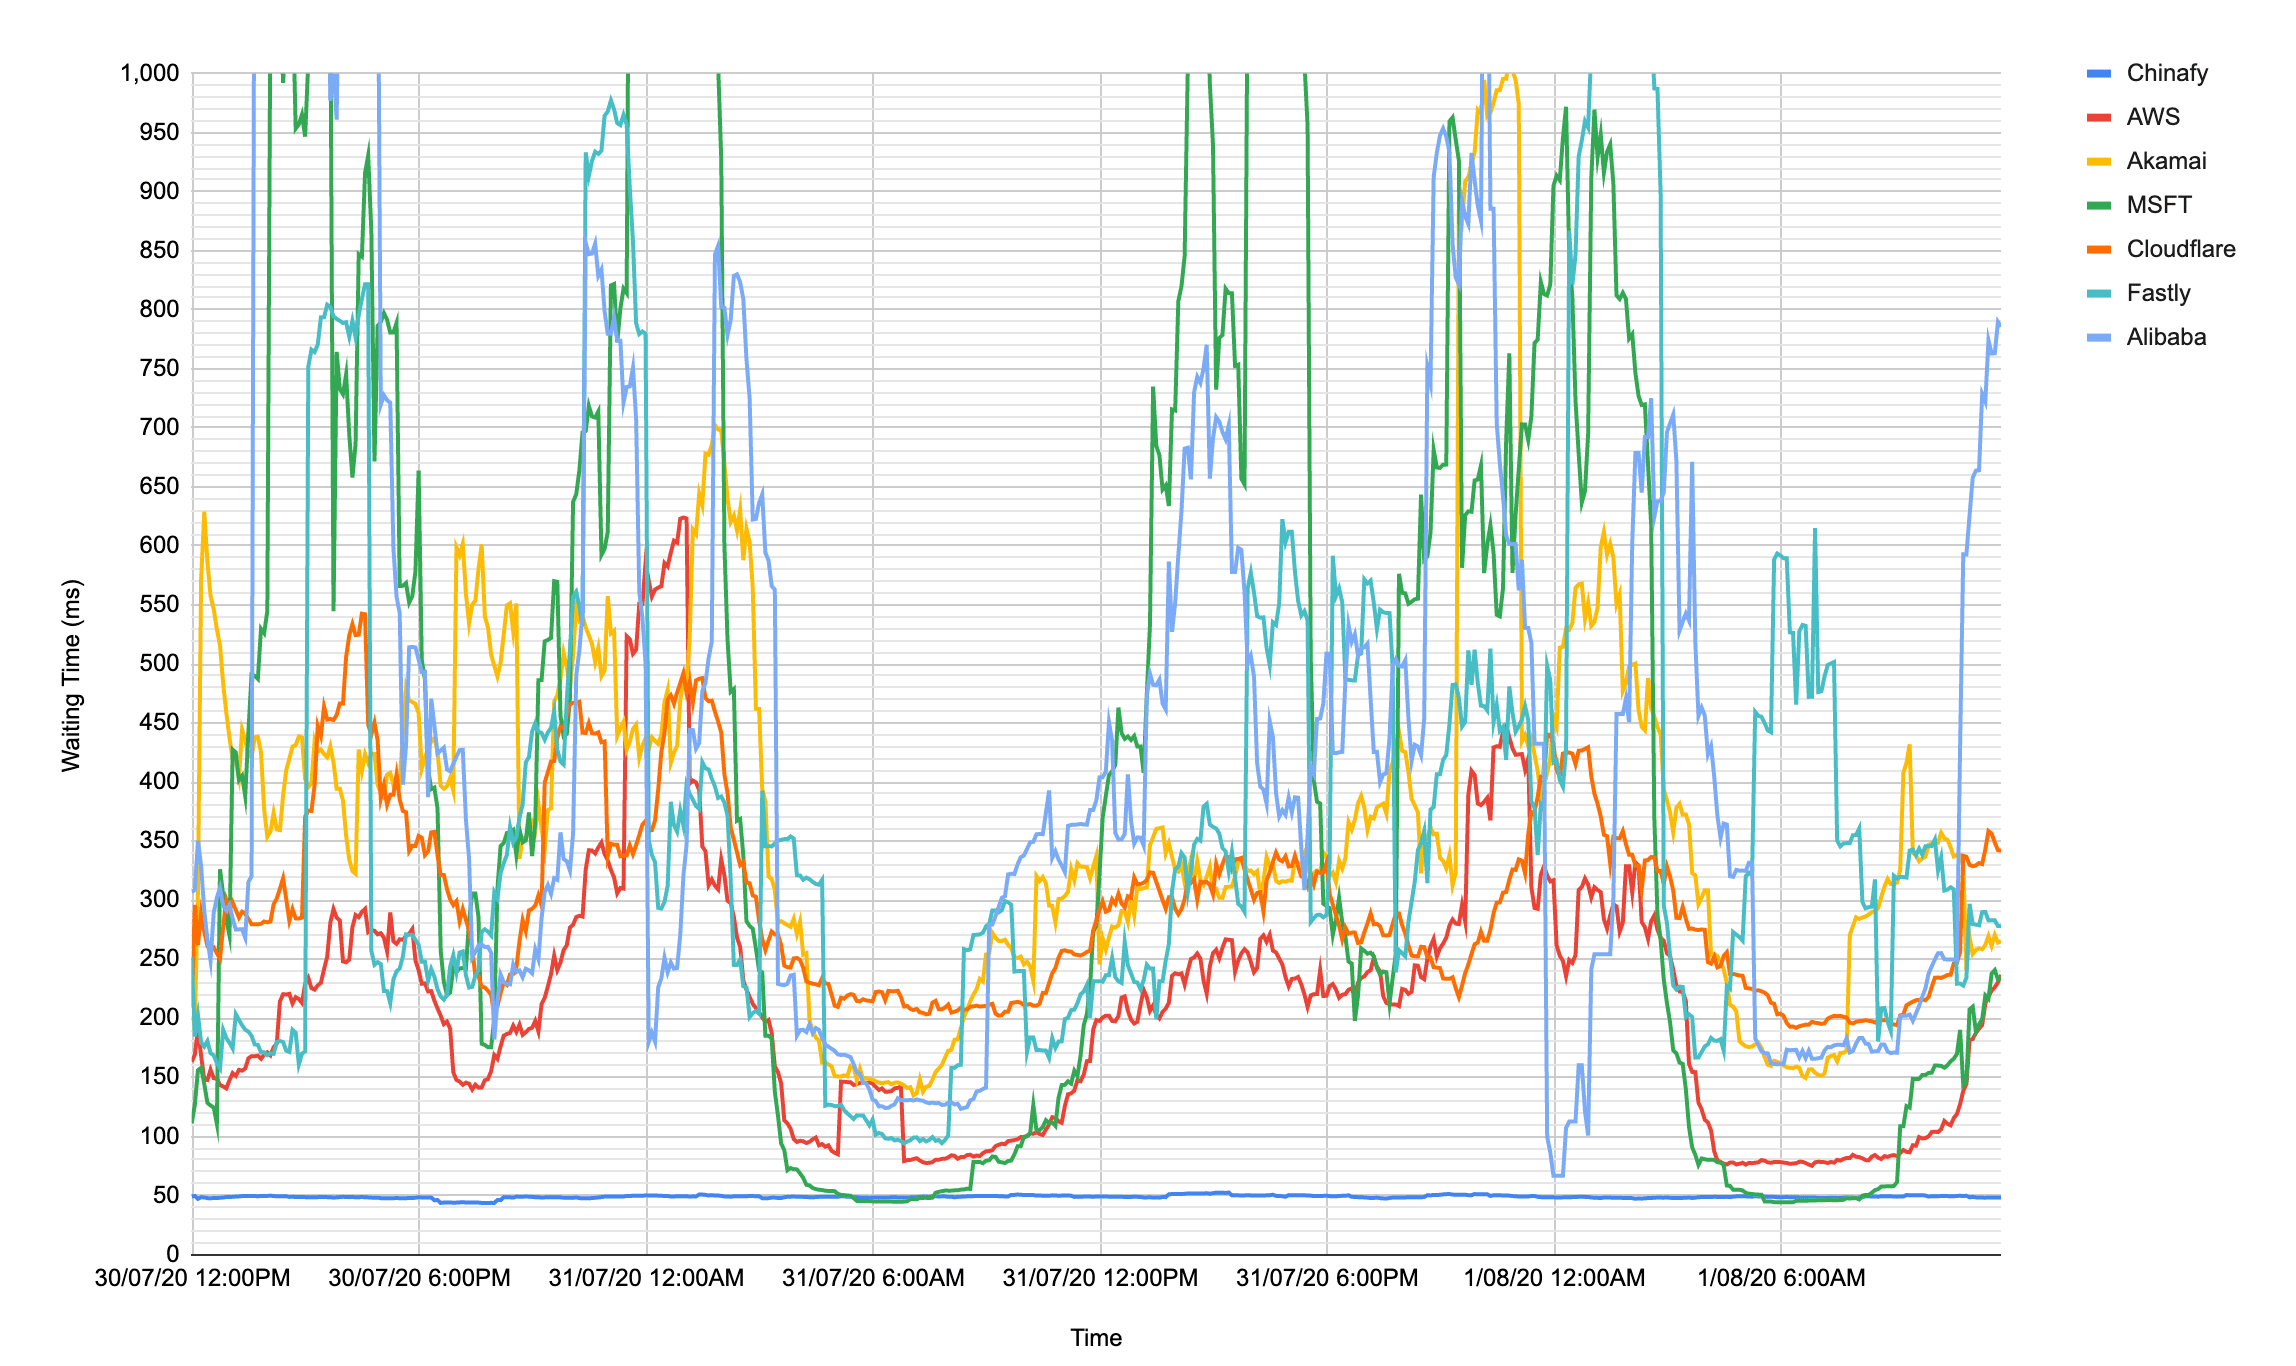Image resolution: width=2296 pixels, height=1366 pixels.
Task: Click the Waiting Time (ms) axis title
Action: tap(71, 676)
